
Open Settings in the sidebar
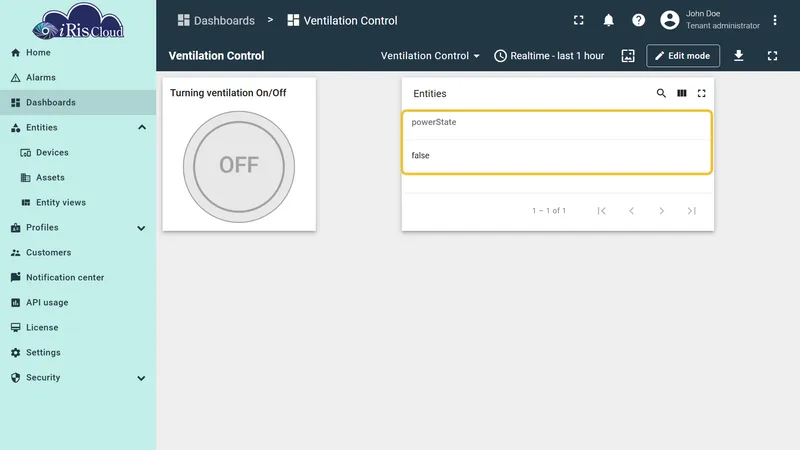click(78, 353)
